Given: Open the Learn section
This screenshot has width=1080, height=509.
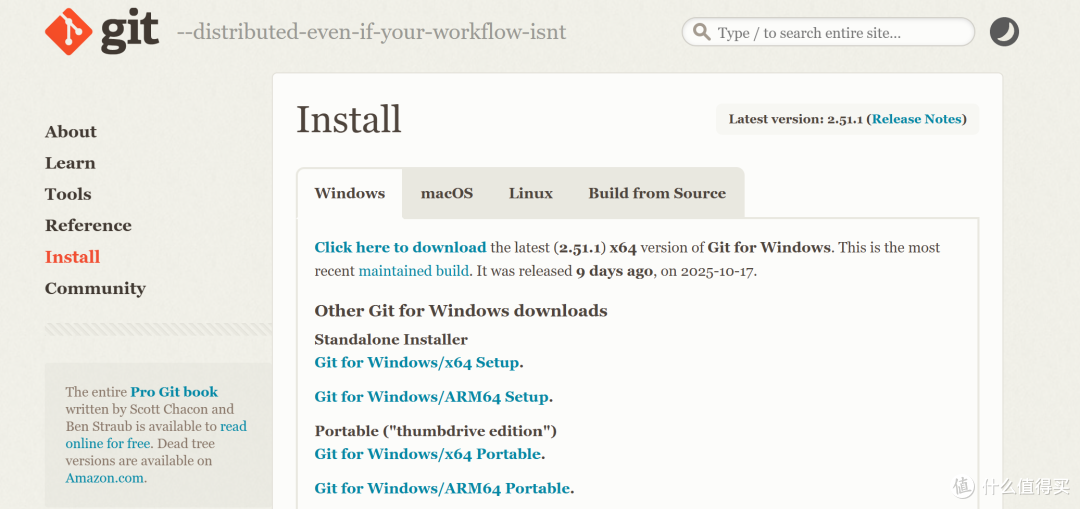Looking at the screenshot, I should pos(70,163).
